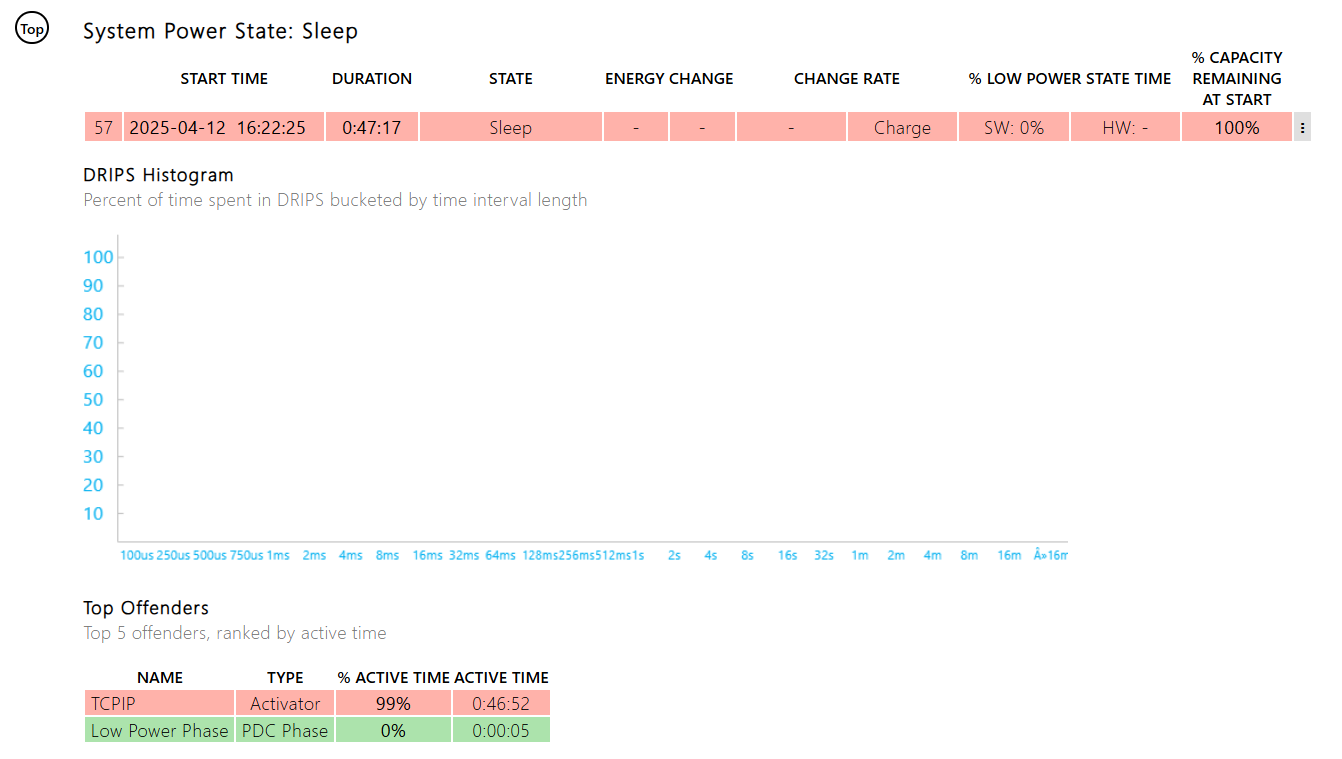Click the Charge cell in session row
This screenshot has height=759, width=1342.
tap(901, 128)
